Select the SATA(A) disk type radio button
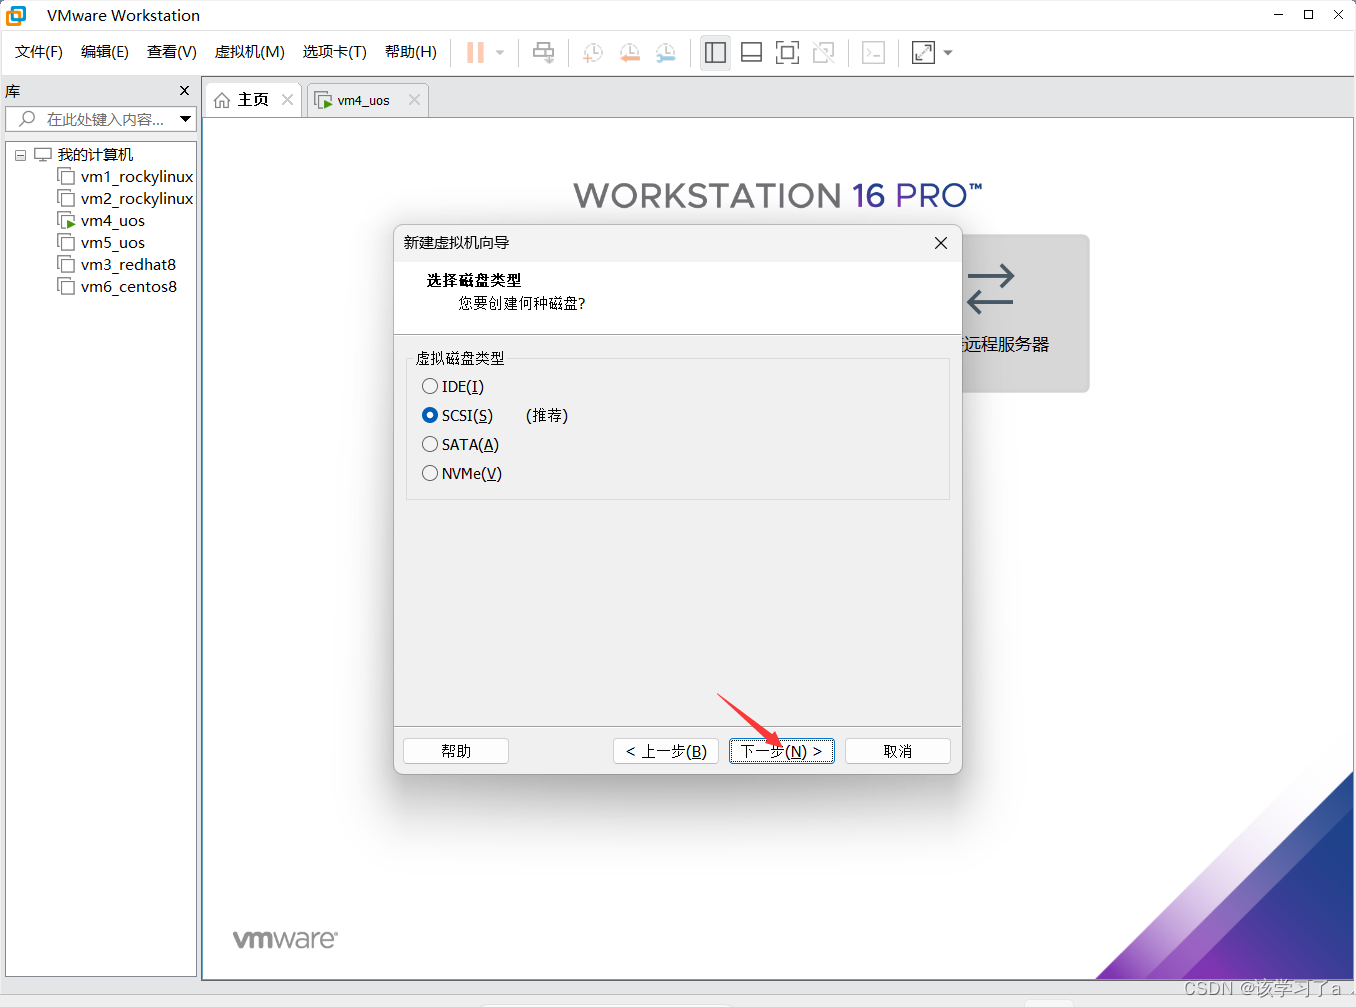 (x=430, y=445)
